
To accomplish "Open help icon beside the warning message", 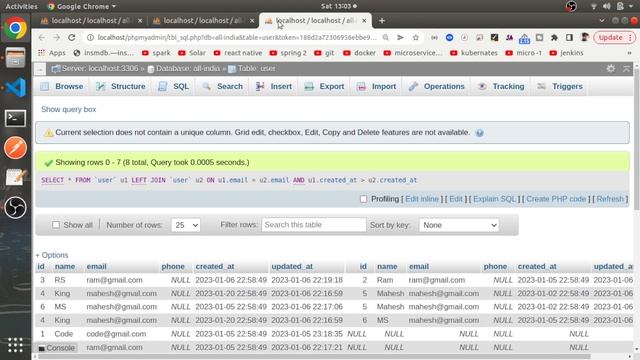I will (x=480, y=133).
